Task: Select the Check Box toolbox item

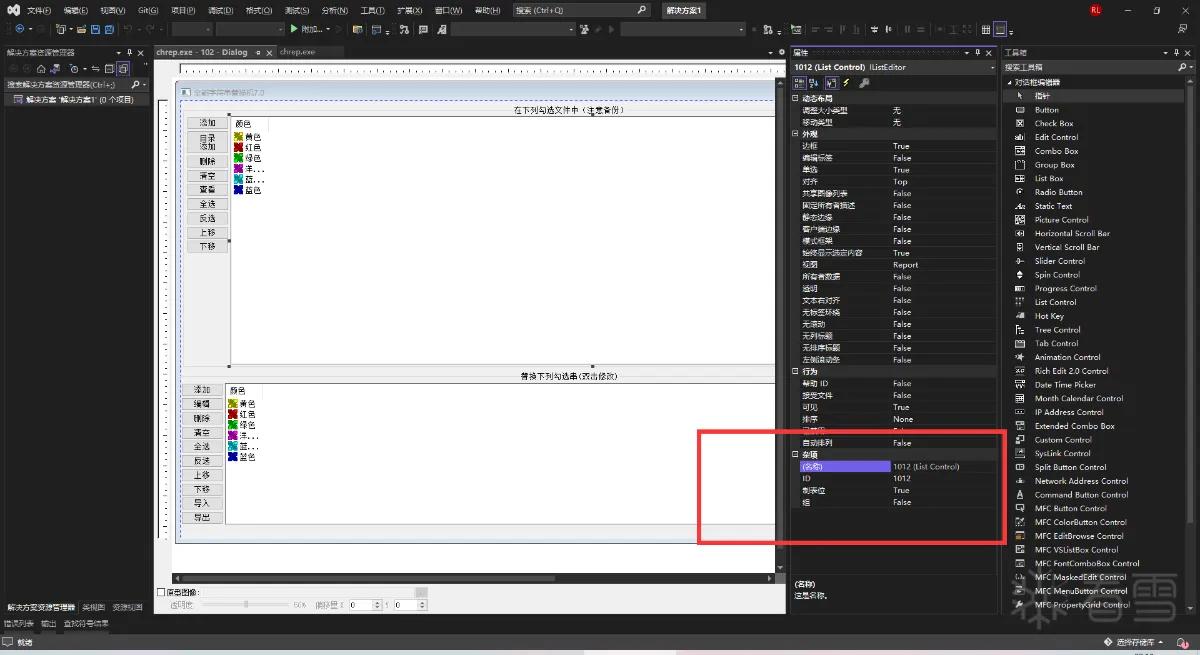Action: click(x=1053, y=123)
